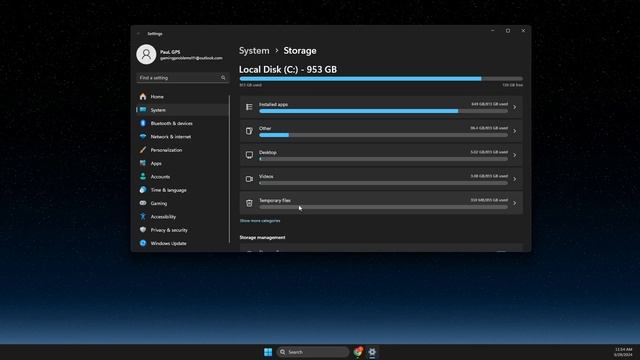The image size is (640, 360).
Task: Click the Desktop storage category icon
Action: (249, 155)
